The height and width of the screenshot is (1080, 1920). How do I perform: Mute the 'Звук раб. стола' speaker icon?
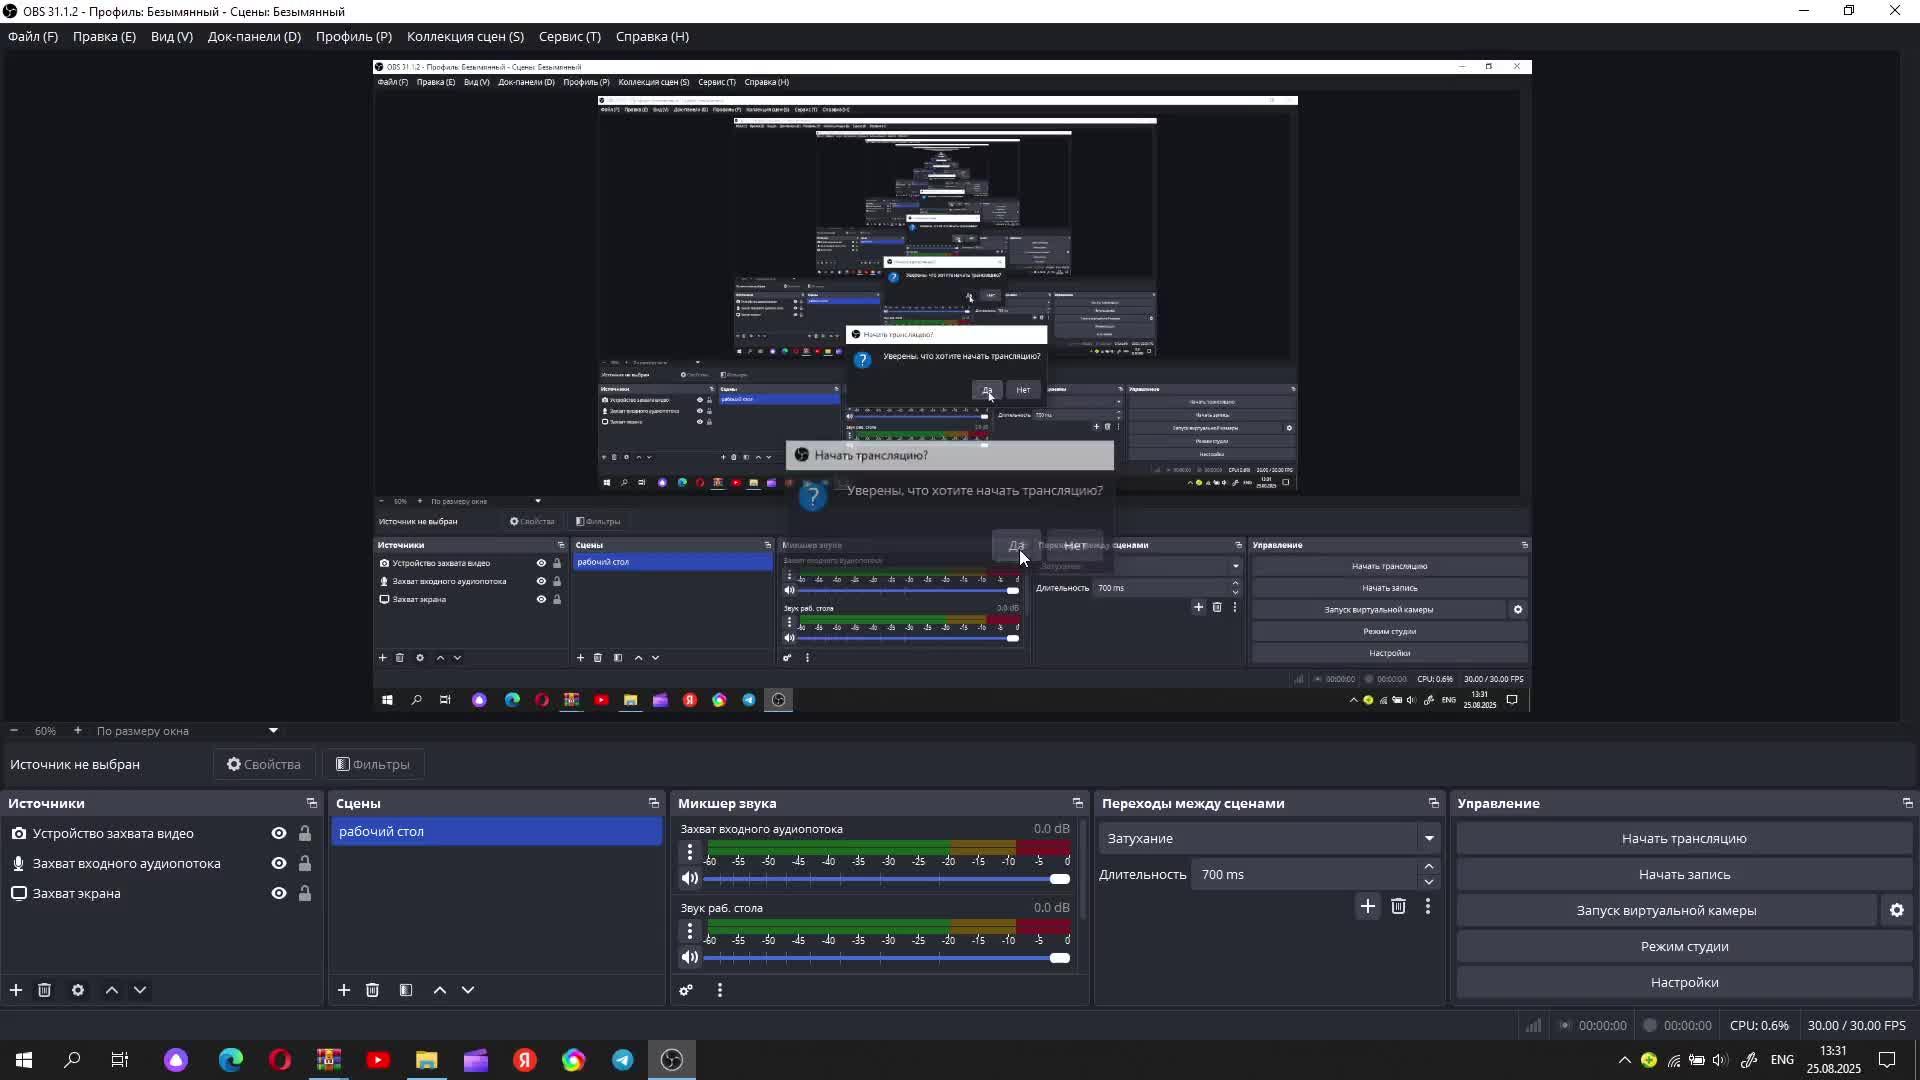690,958
